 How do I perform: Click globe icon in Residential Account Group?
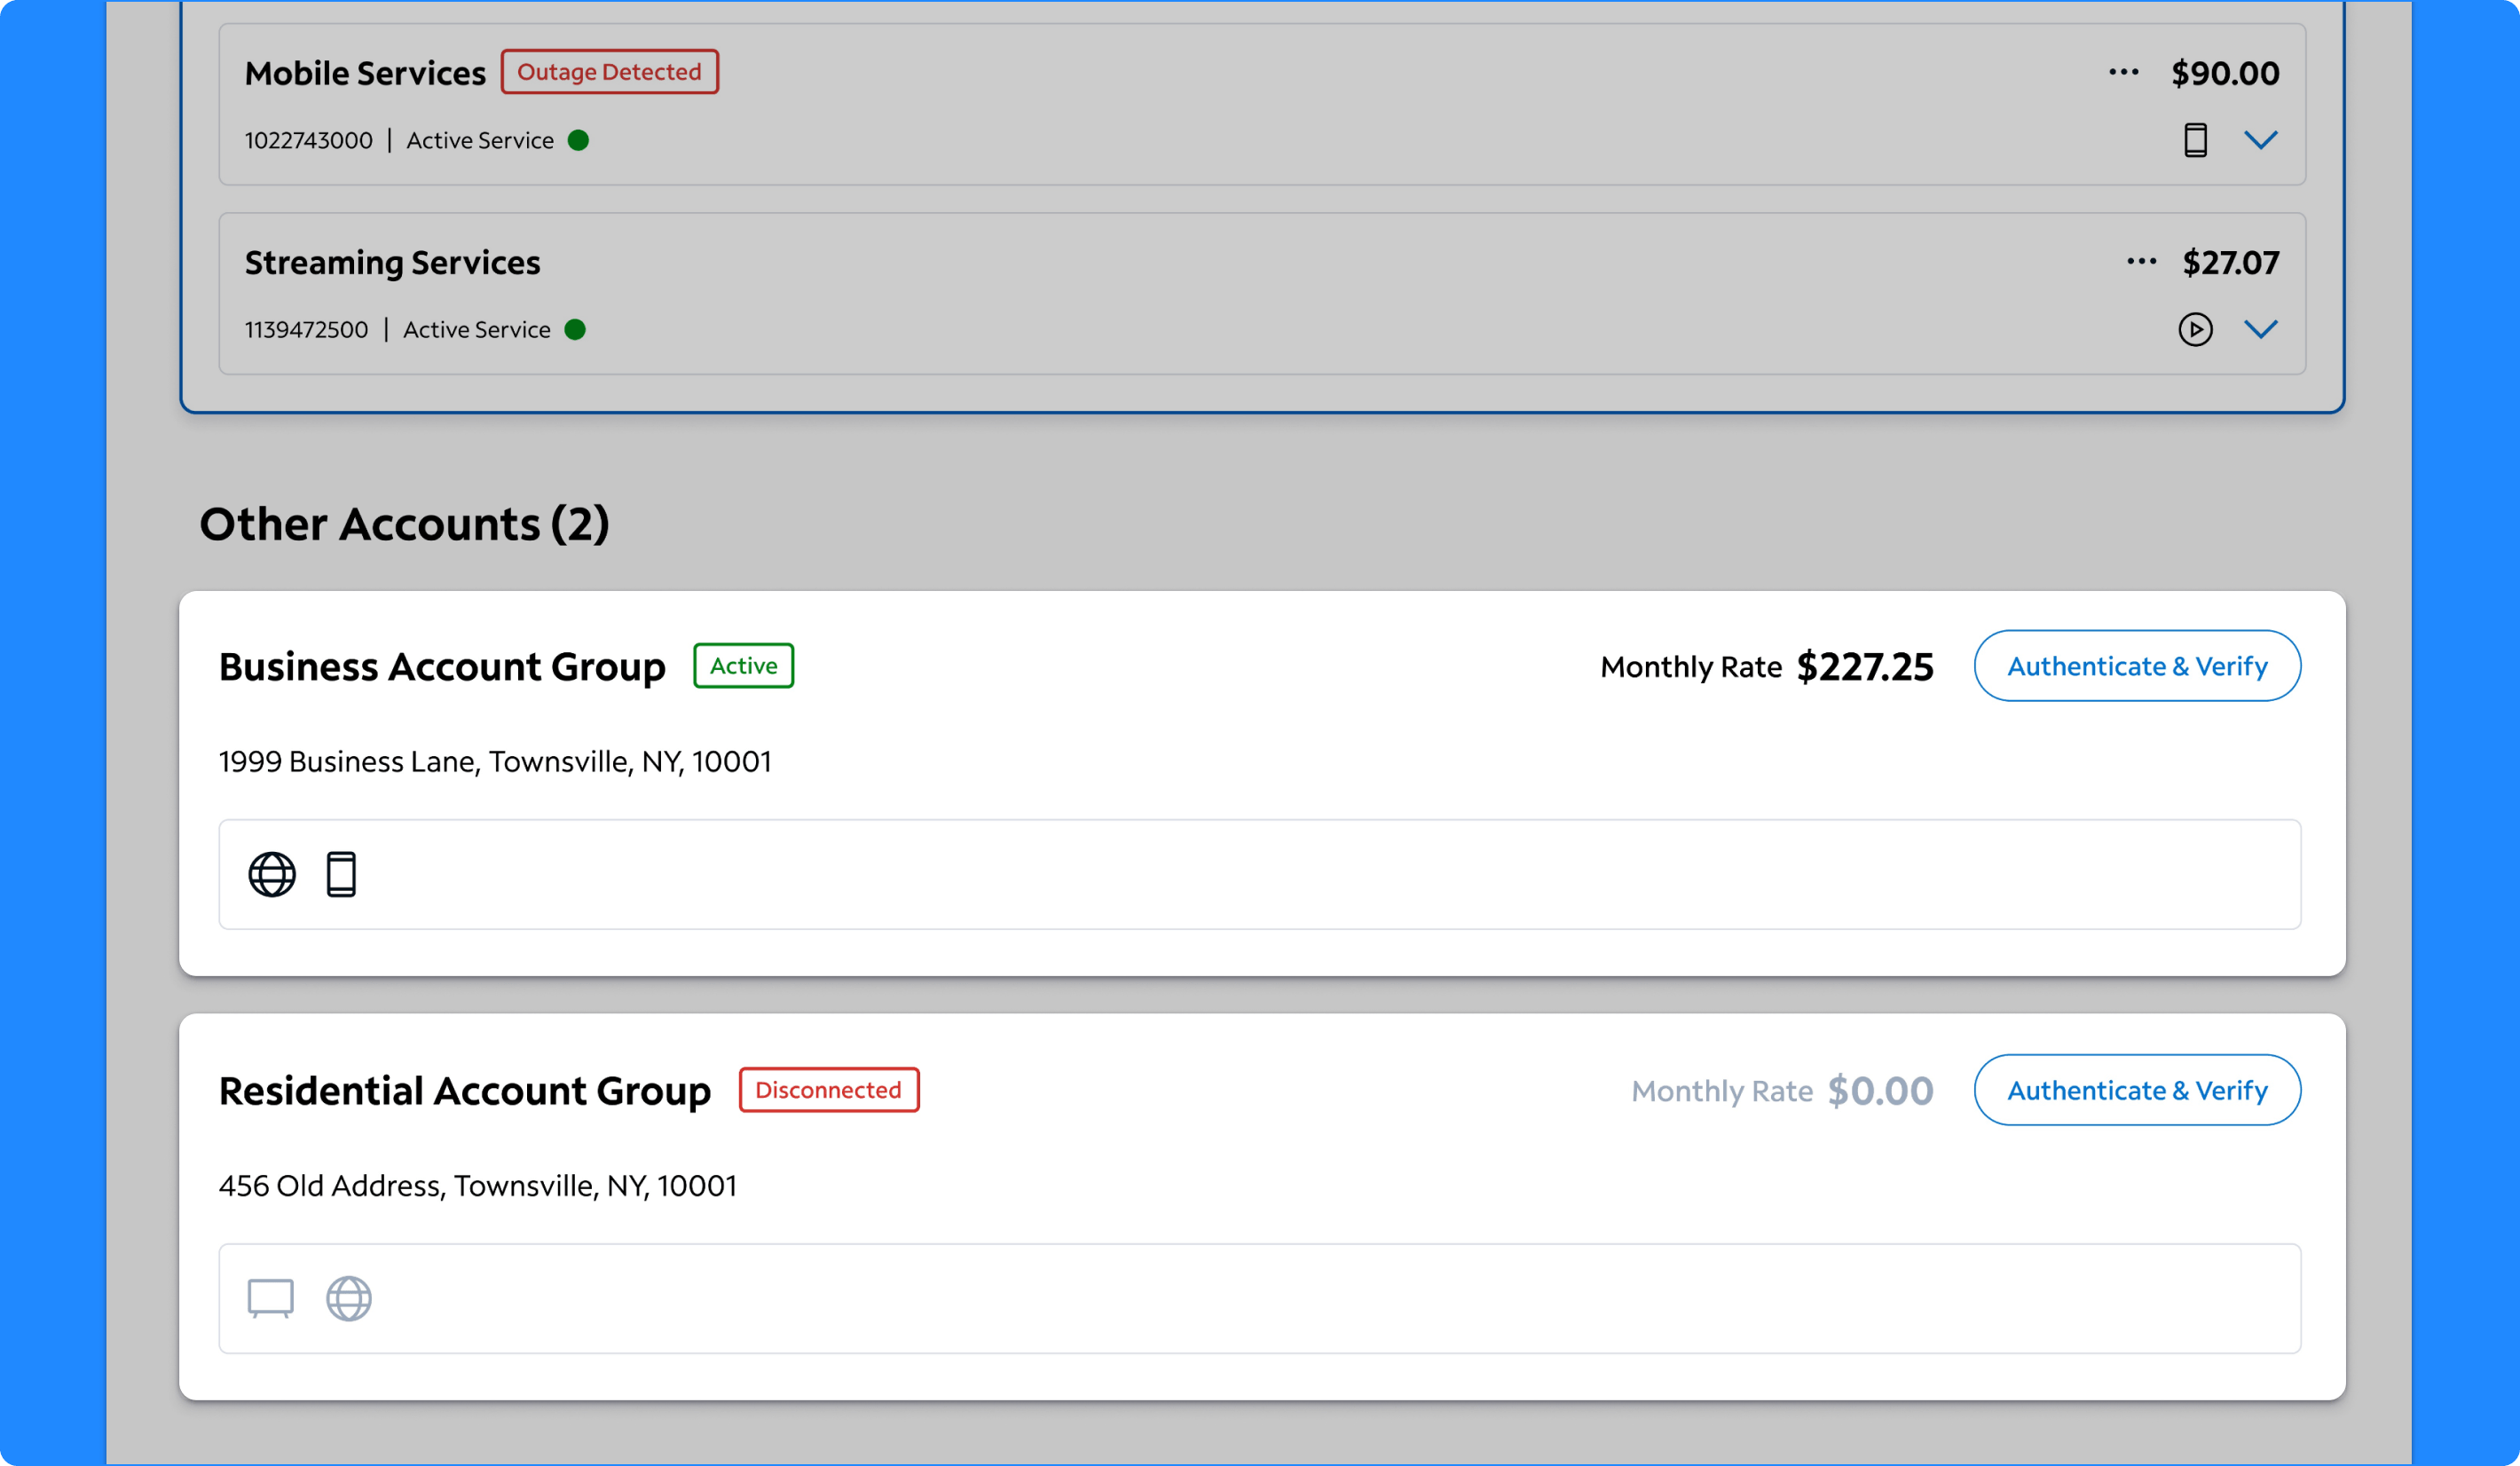(349, 1298)
